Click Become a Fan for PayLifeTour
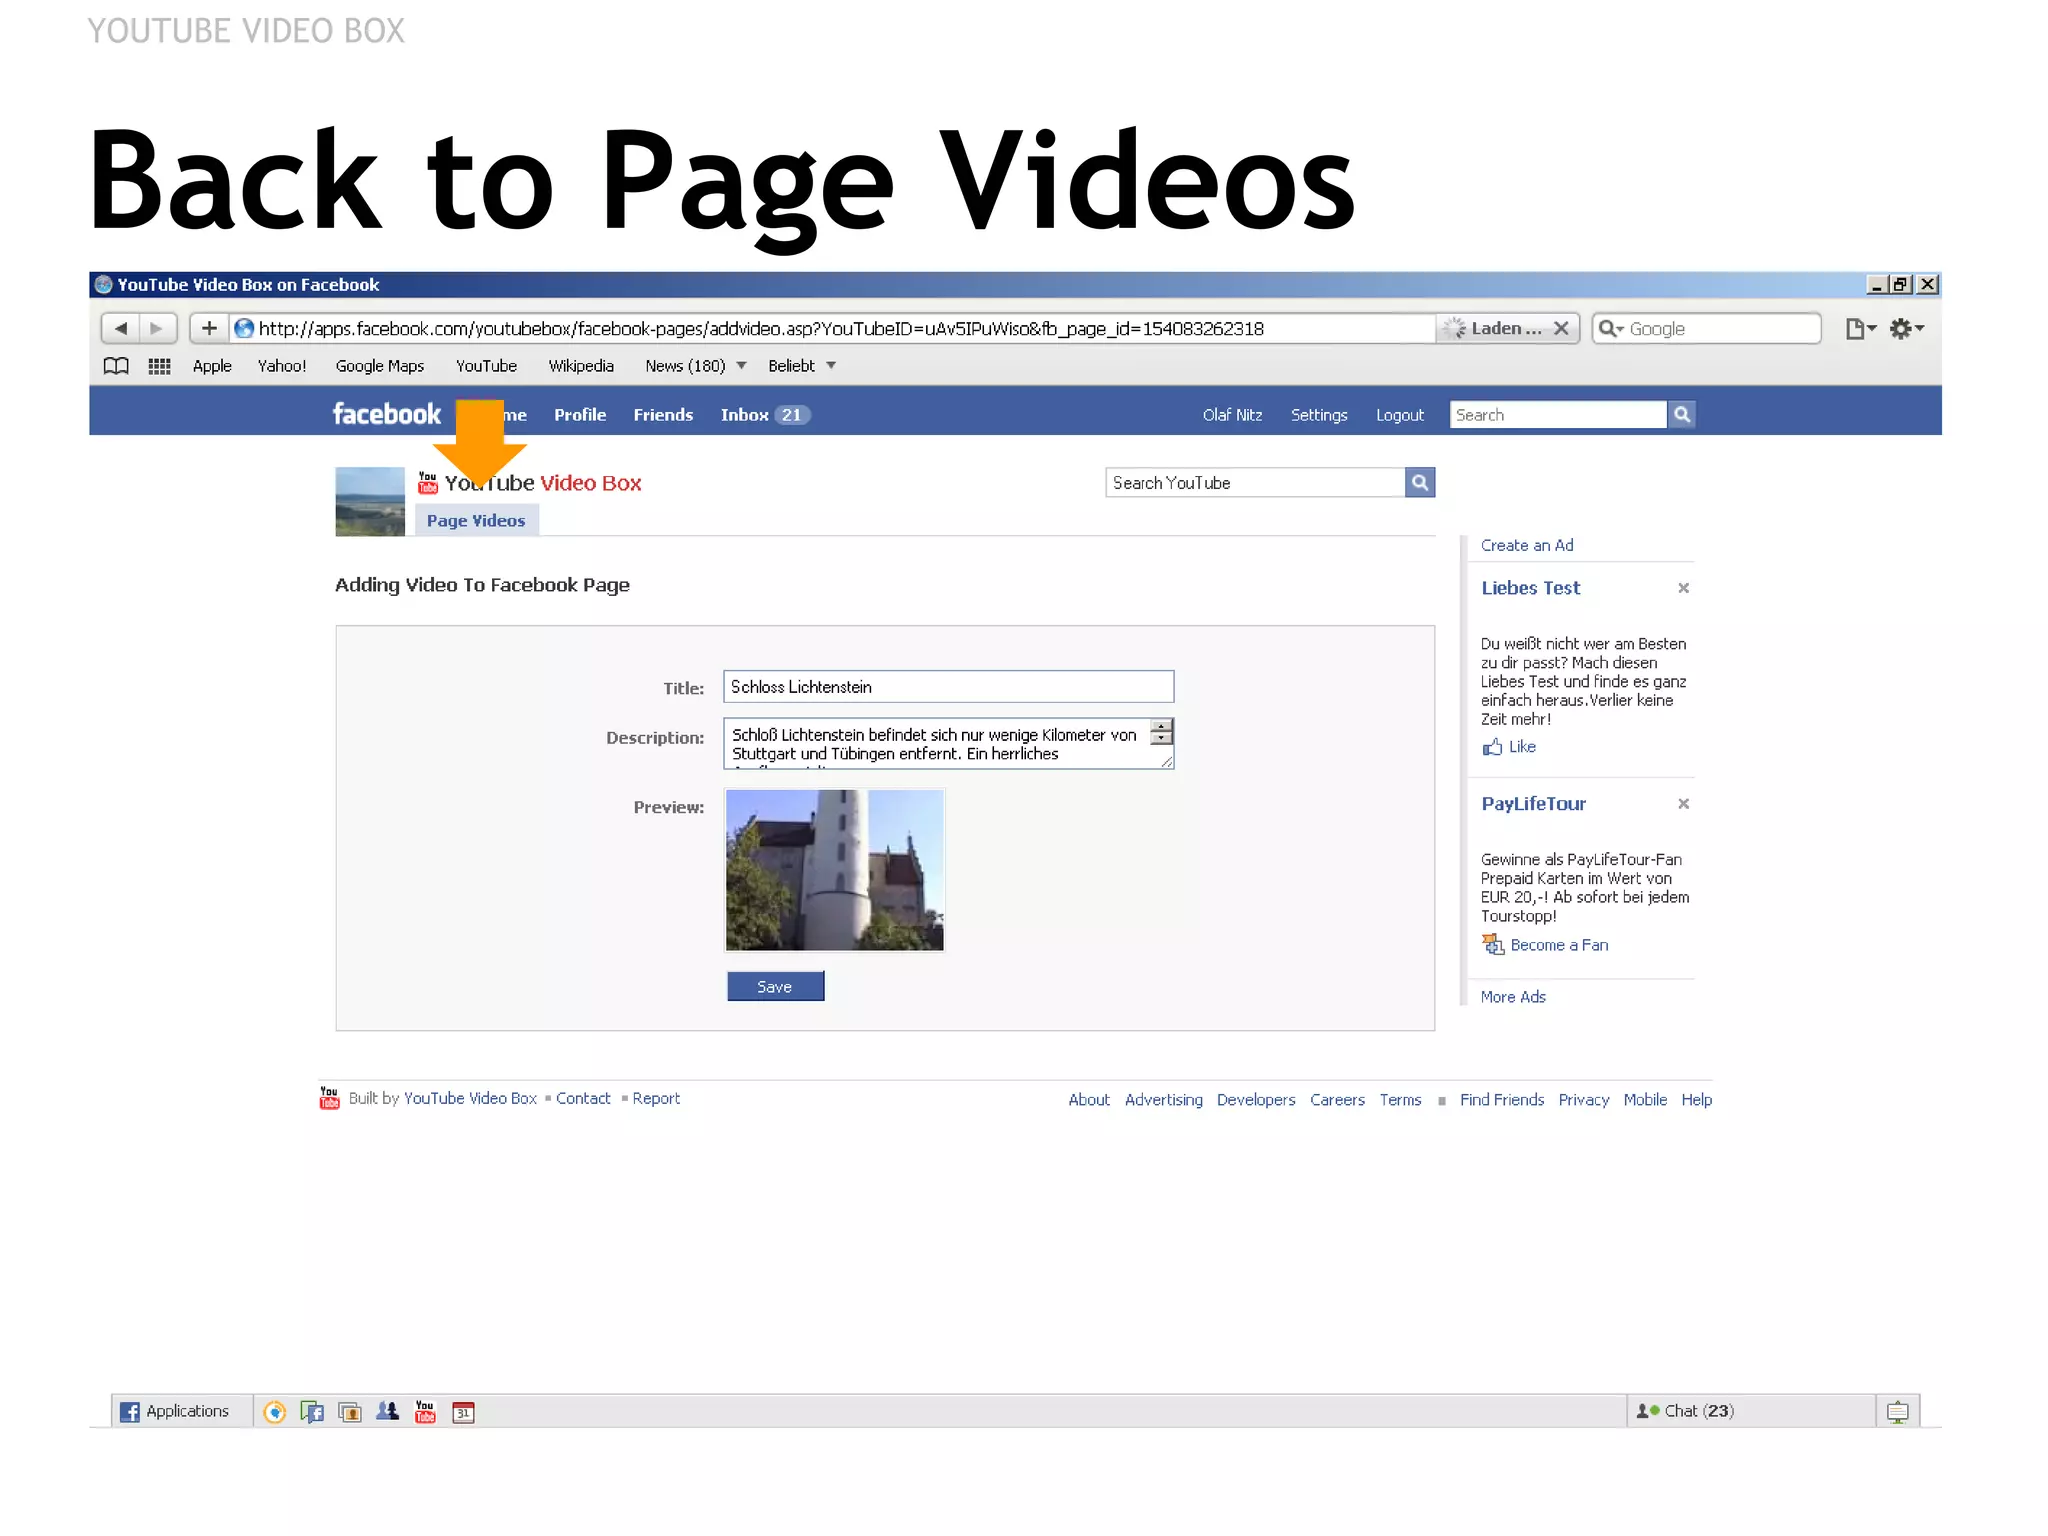 point(1546,945)
